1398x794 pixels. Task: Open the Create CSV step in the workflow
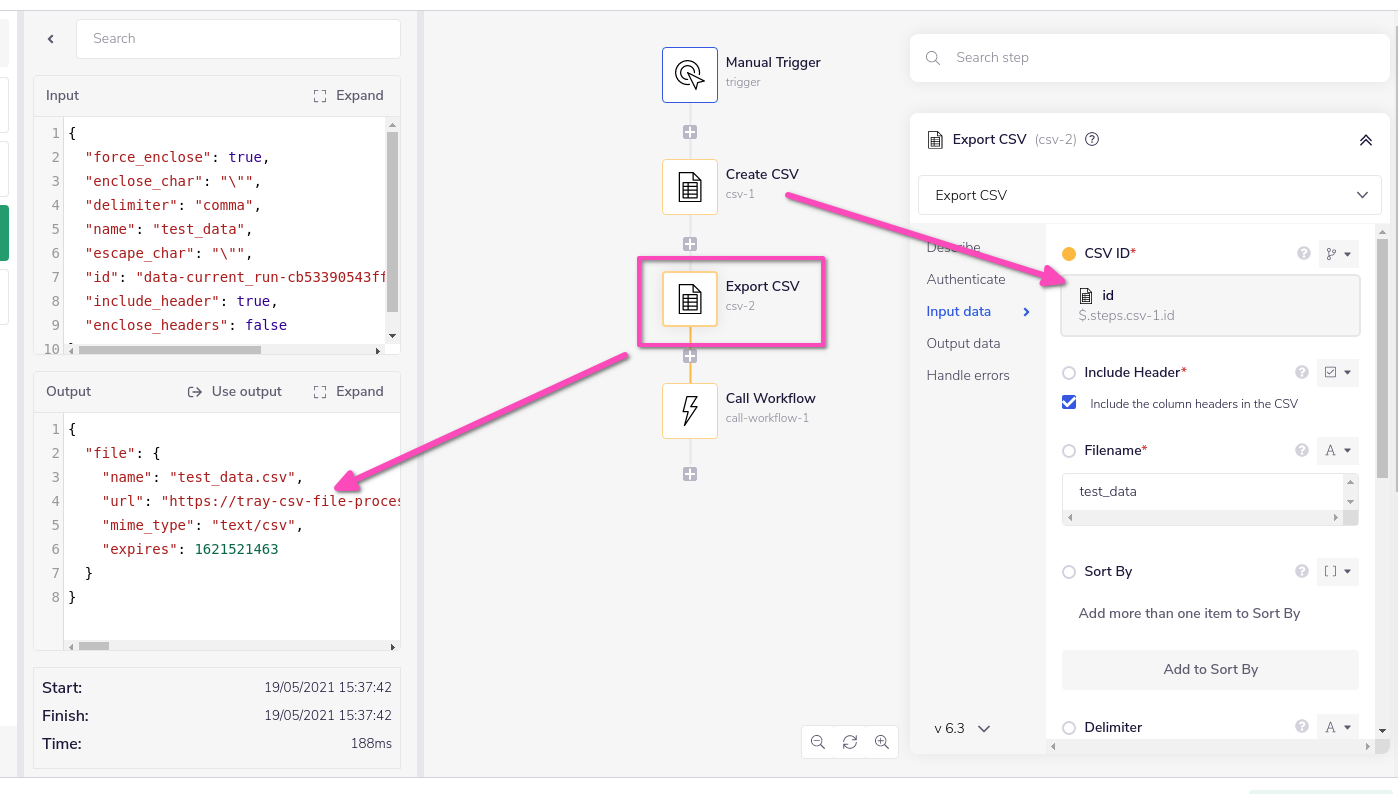pos(689,186)
